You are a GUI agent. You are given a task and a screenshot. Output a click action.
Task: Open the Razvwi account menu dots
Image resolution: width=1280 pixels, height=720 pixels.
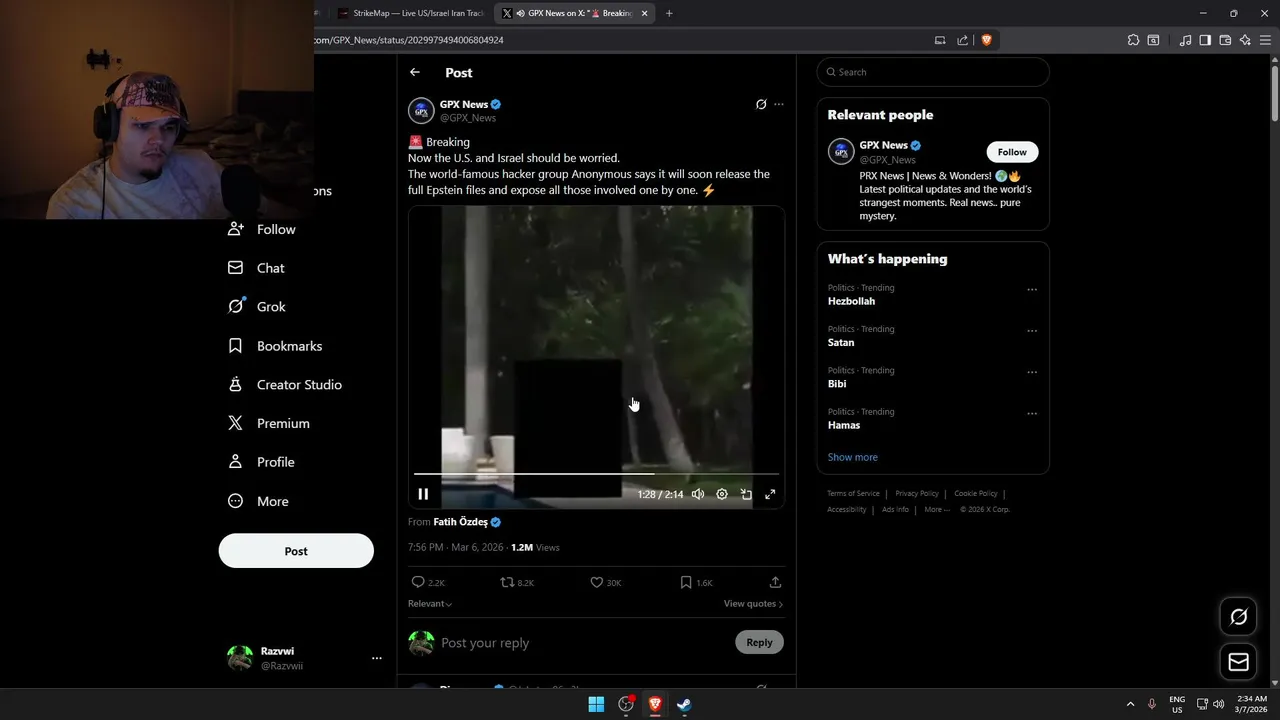click(x=377, y=658)
